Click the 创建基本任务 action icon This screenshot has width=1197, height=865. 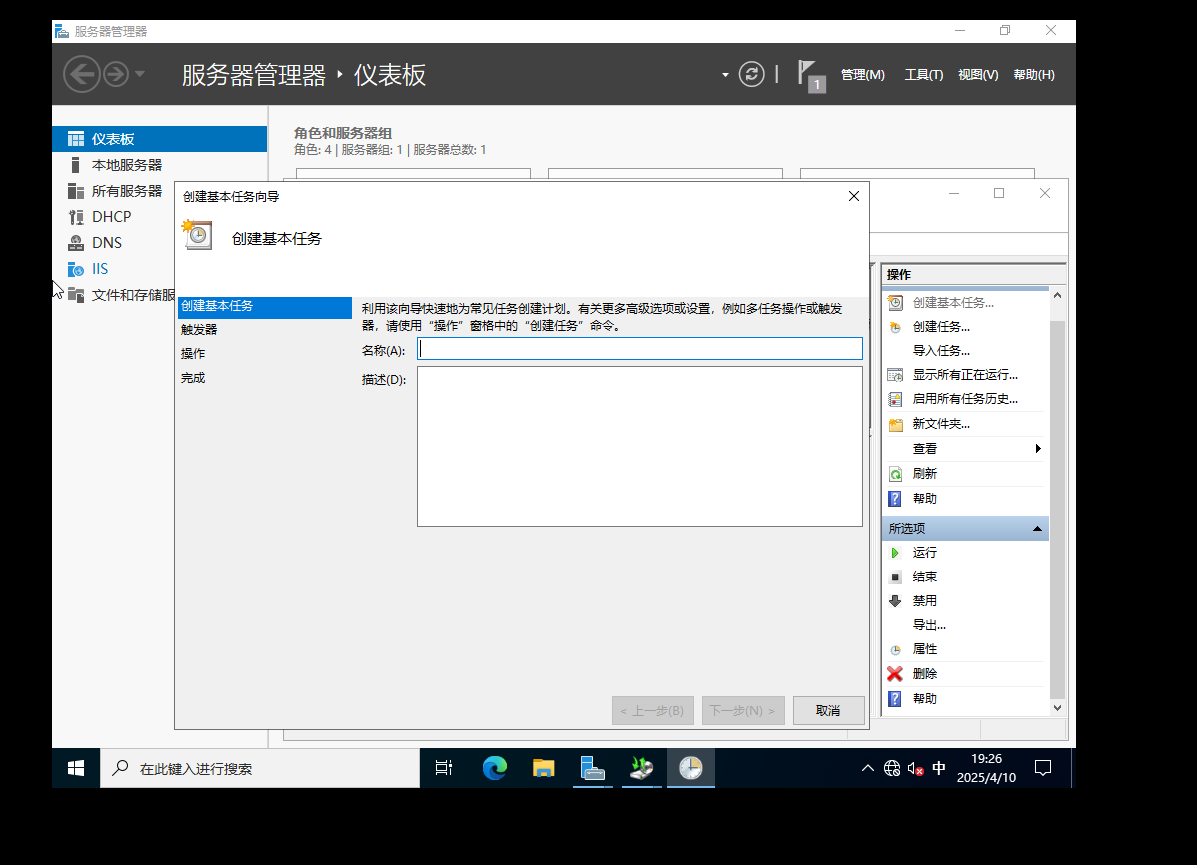(x=895, y=303)
